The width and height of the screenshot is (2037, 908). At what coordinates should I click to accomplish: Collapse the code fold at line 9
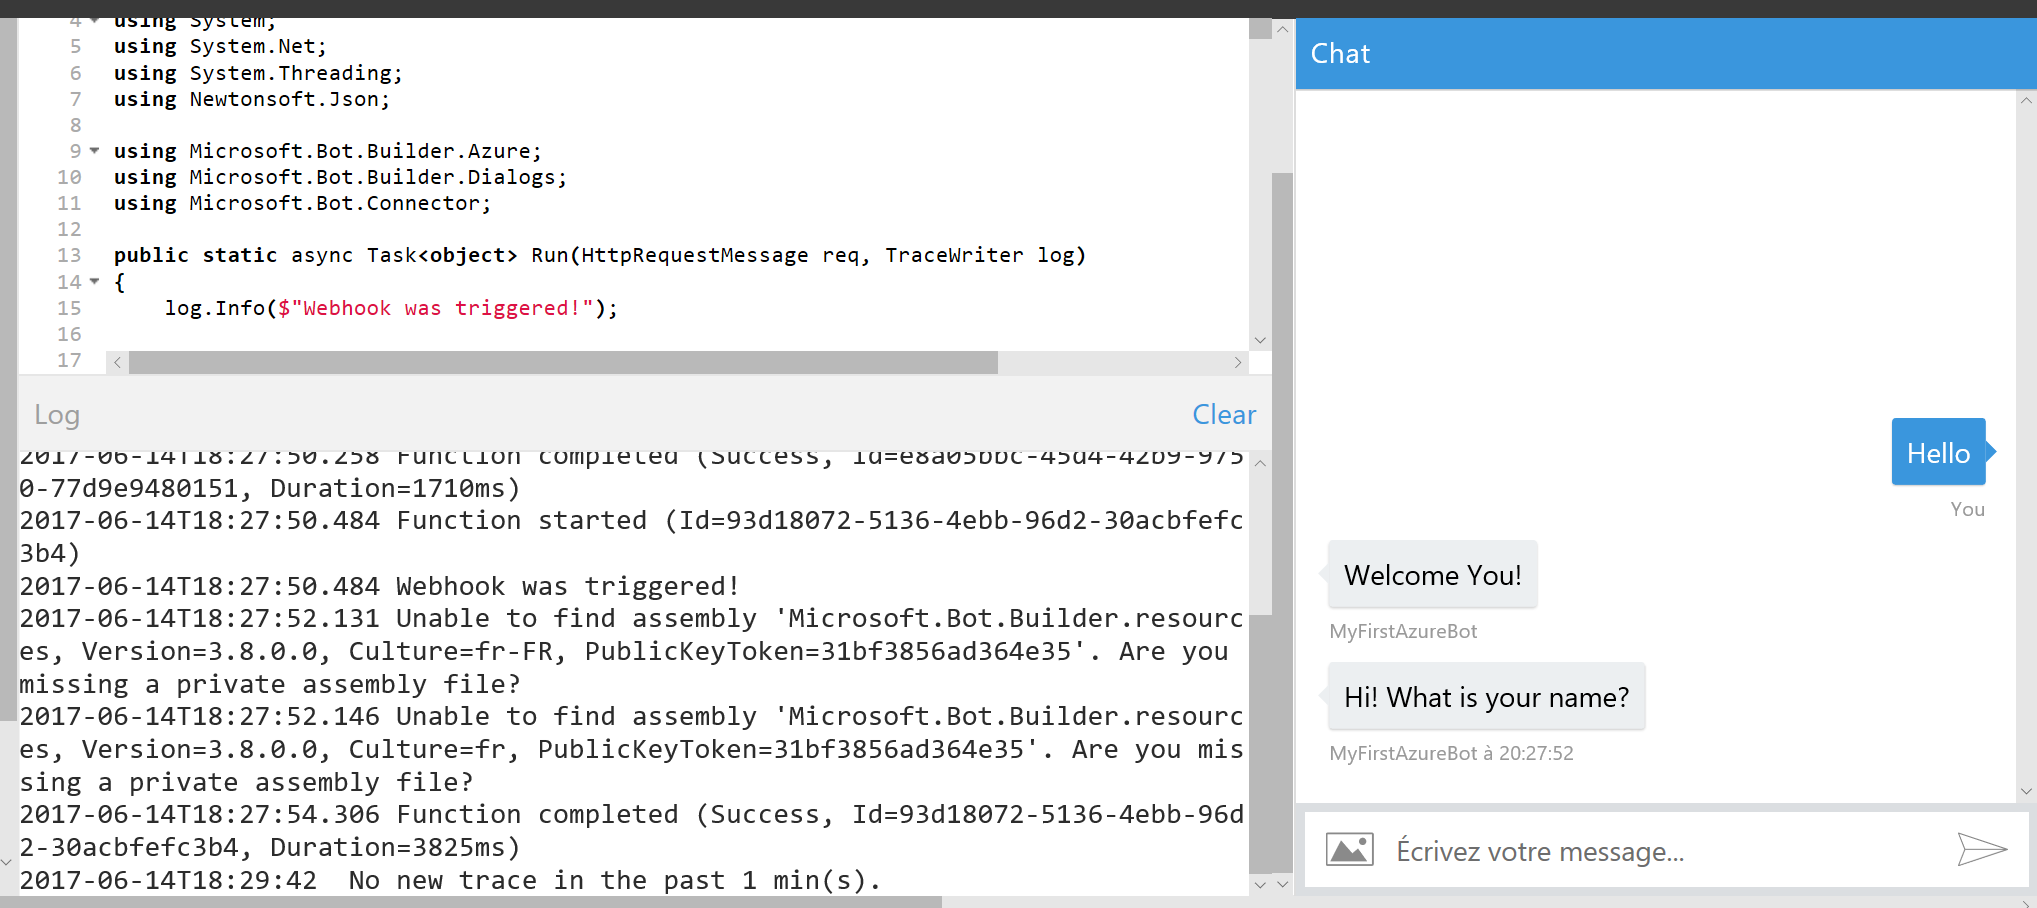95,151
